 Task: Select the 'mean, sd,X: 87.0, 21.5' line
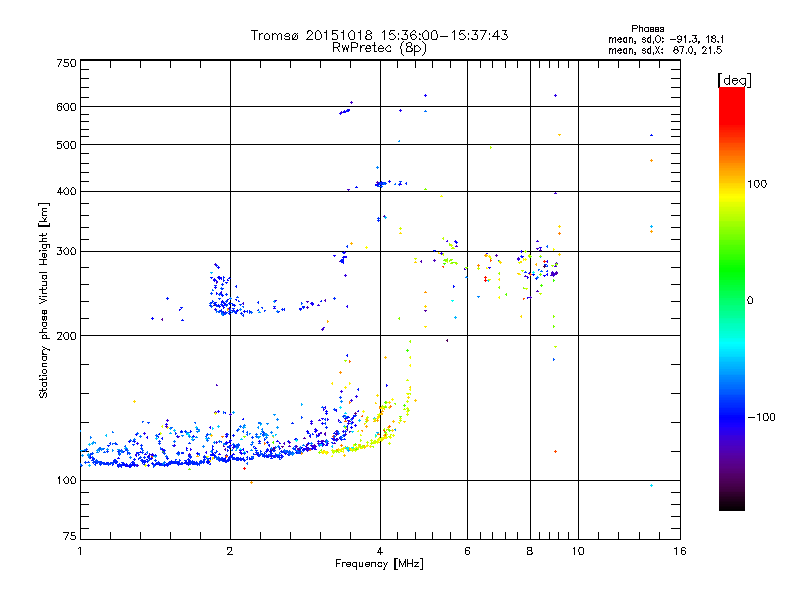[665, 50]
